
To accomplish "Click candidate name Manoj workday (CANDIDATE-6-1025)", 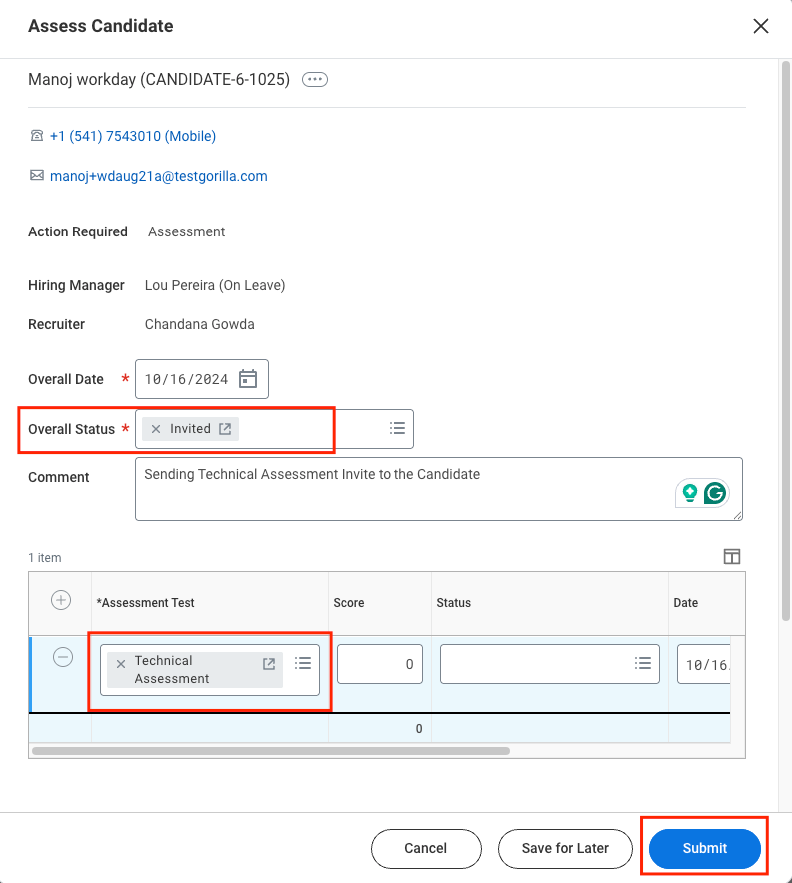I will pyautogui.click(x=159, y=79).
